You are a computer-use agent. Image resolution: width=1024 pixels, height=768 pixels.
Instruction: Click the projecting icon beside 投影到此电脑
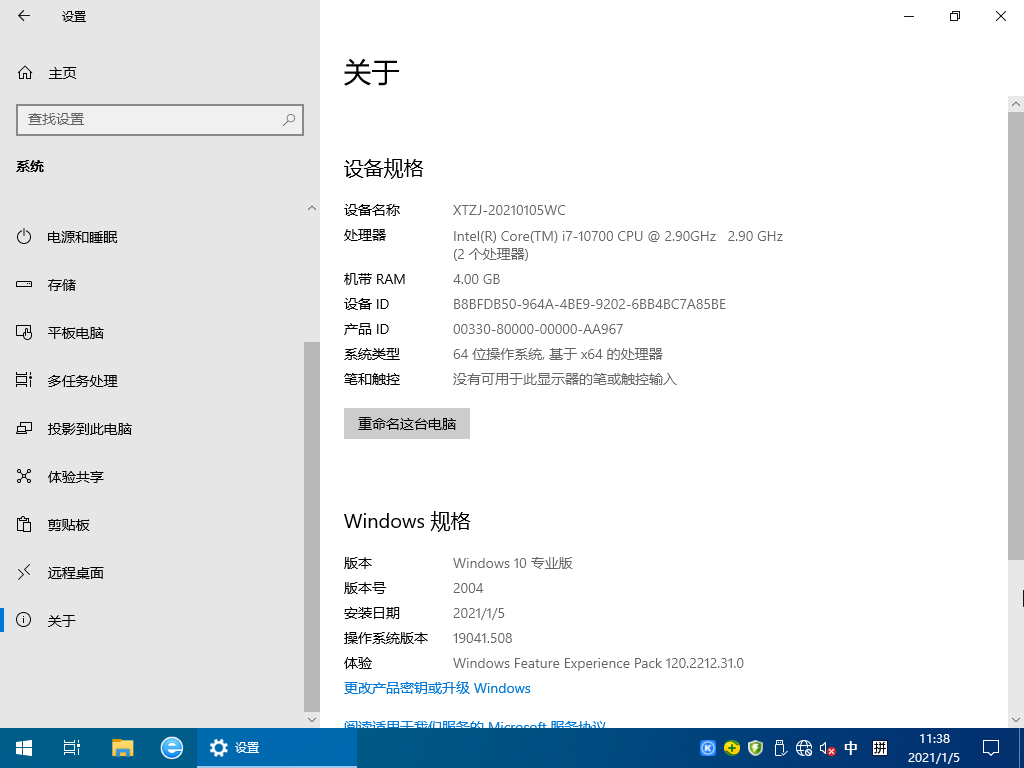(x=24, y=428)
